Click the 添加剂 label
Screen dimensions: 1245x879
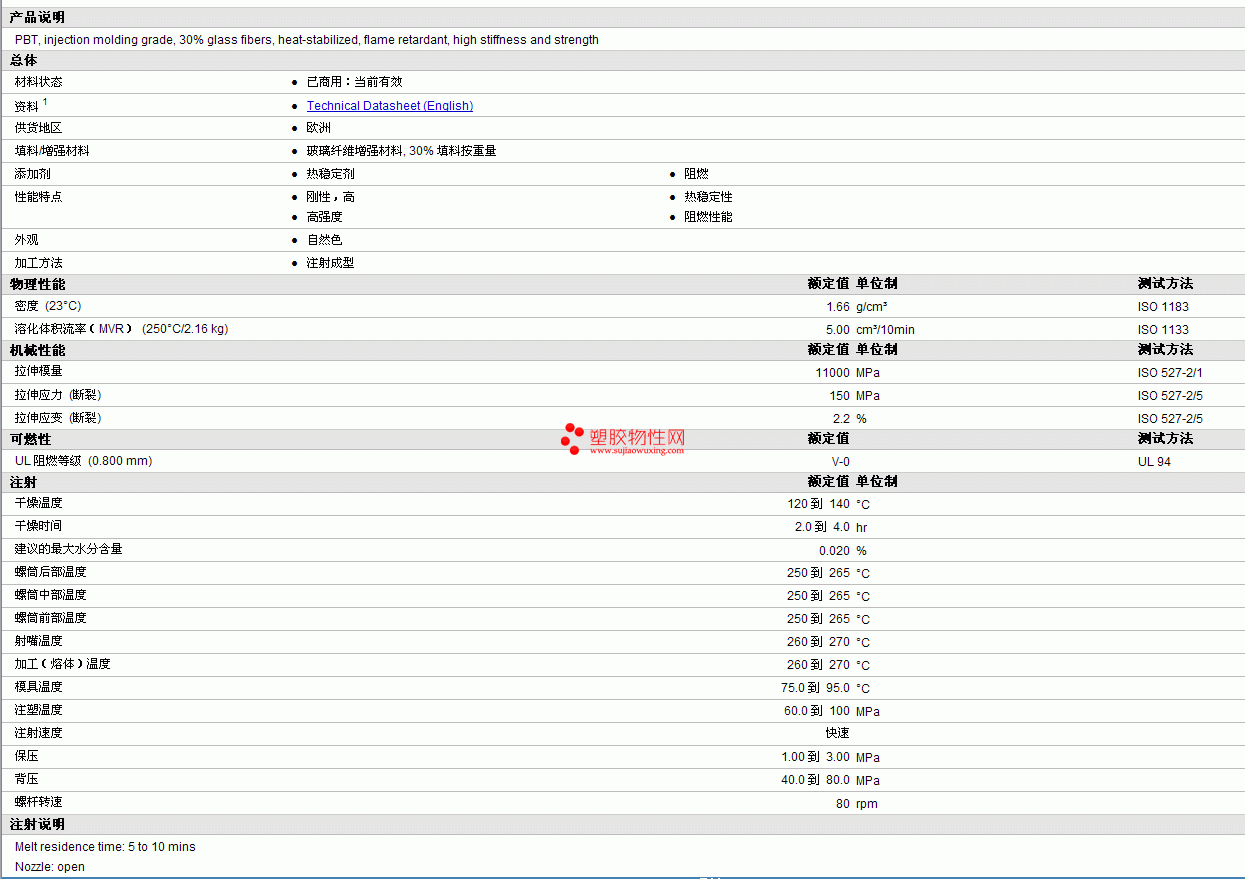(x=32, y=174)
